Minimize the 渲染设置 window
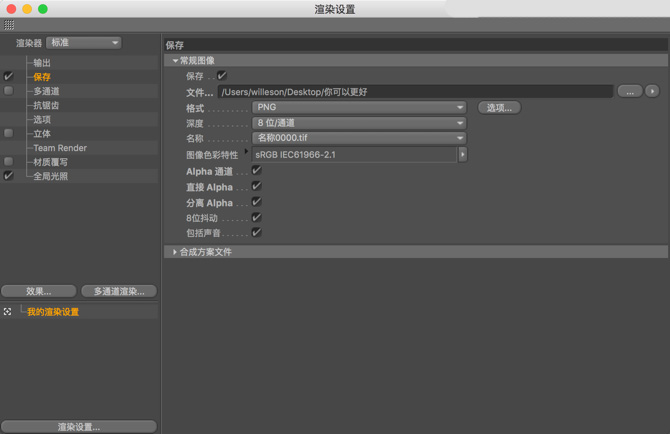 point(27,9)
